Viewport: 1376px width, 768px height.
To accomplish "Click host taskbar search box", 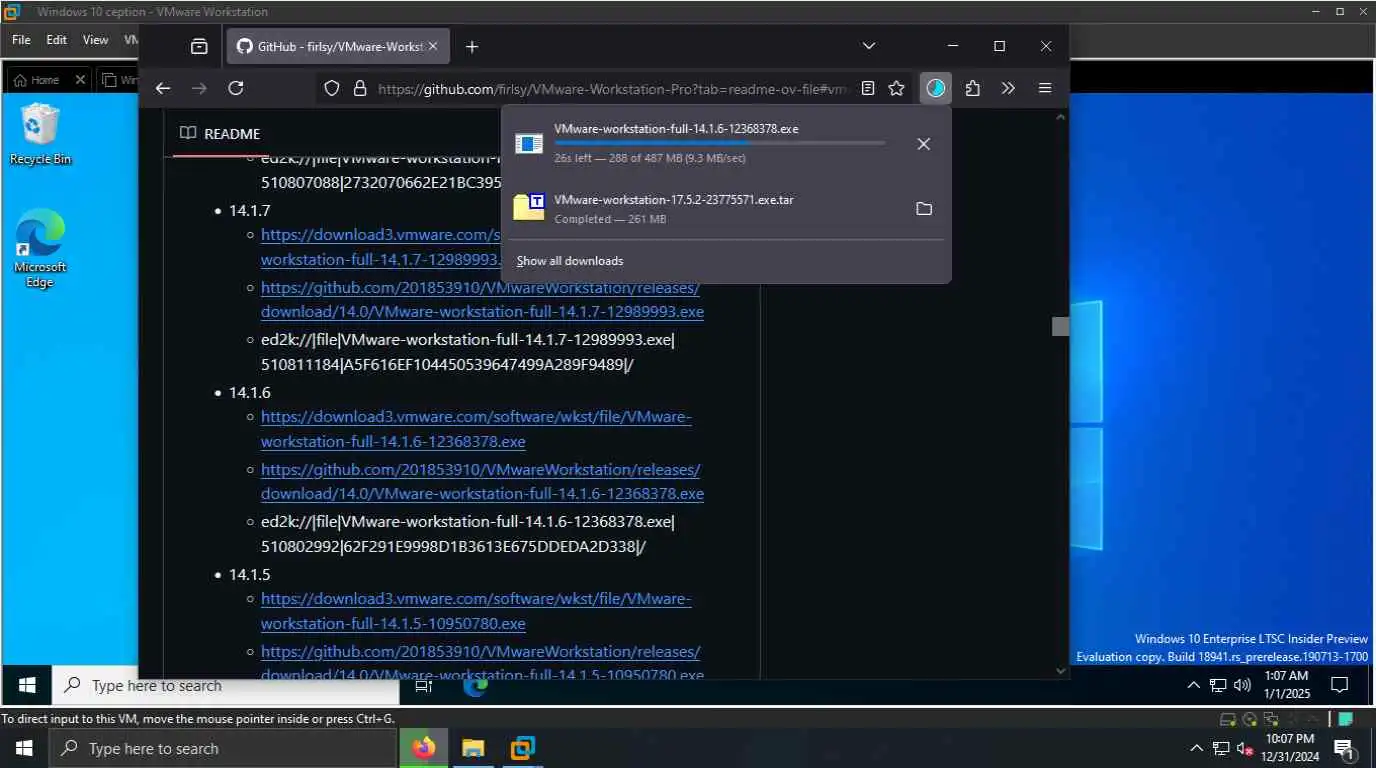I will click(224, 748).
